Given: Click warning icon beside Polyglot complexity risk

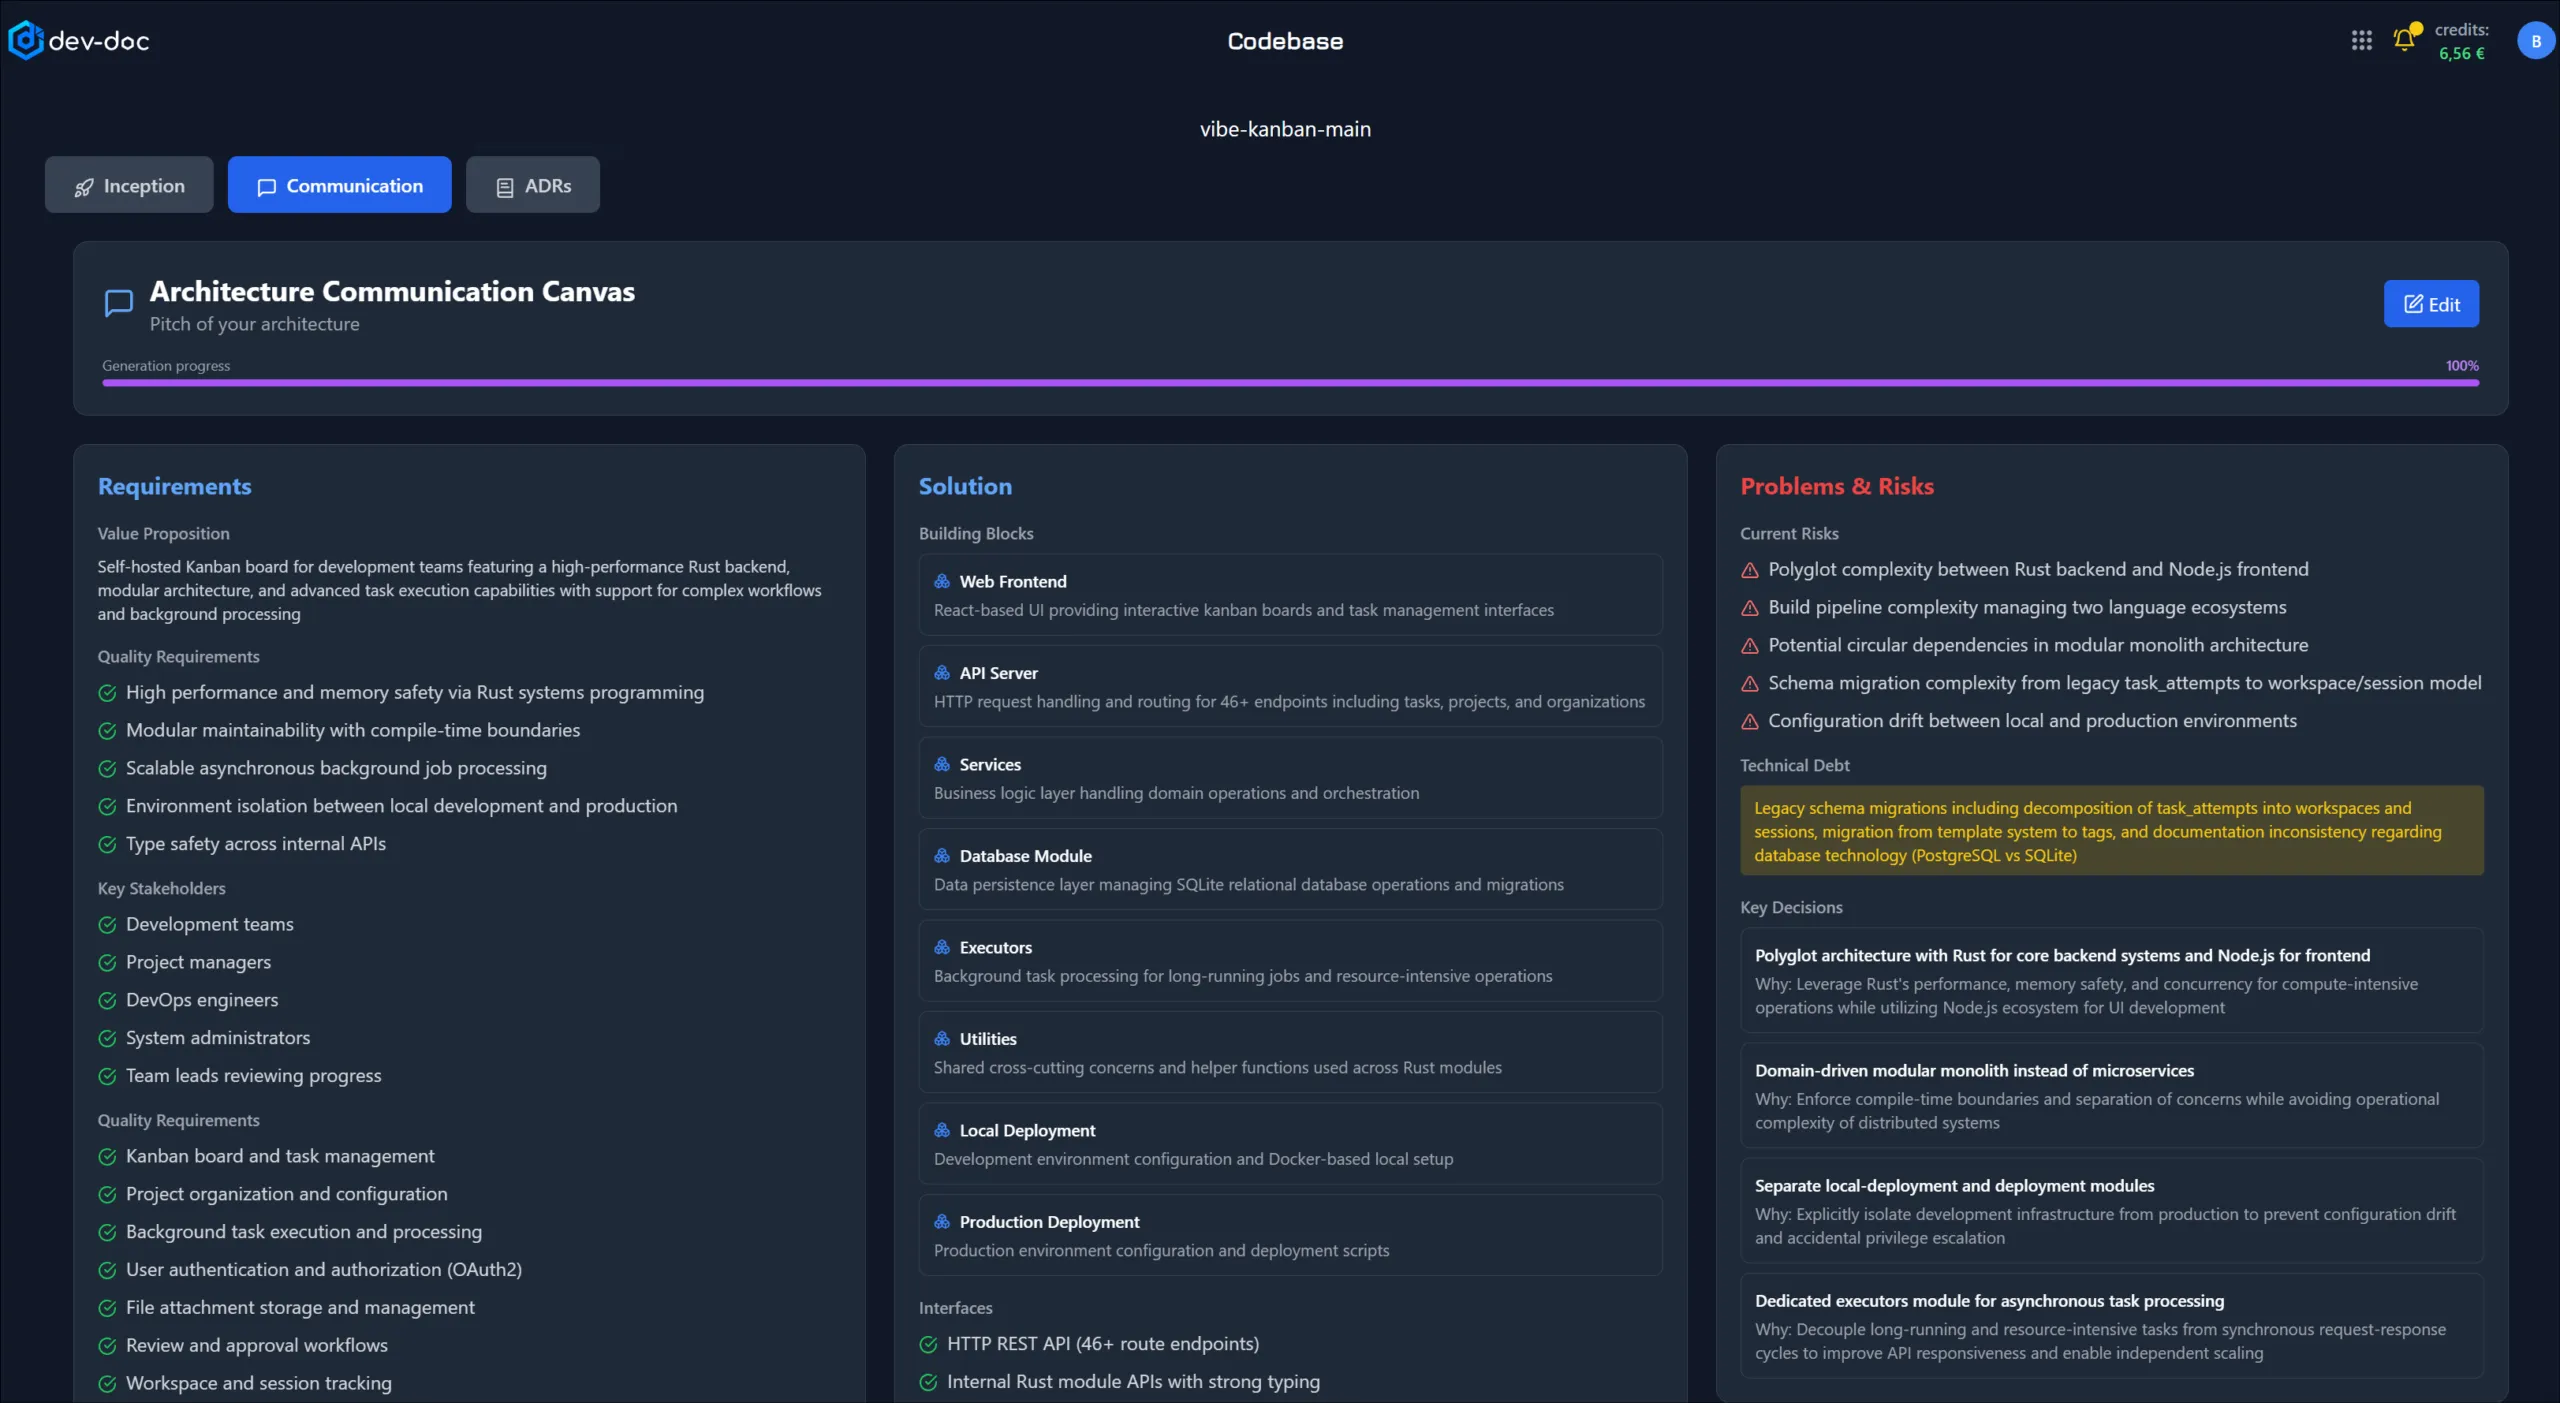Looking at the screenshot, I should coord(1750,570).
